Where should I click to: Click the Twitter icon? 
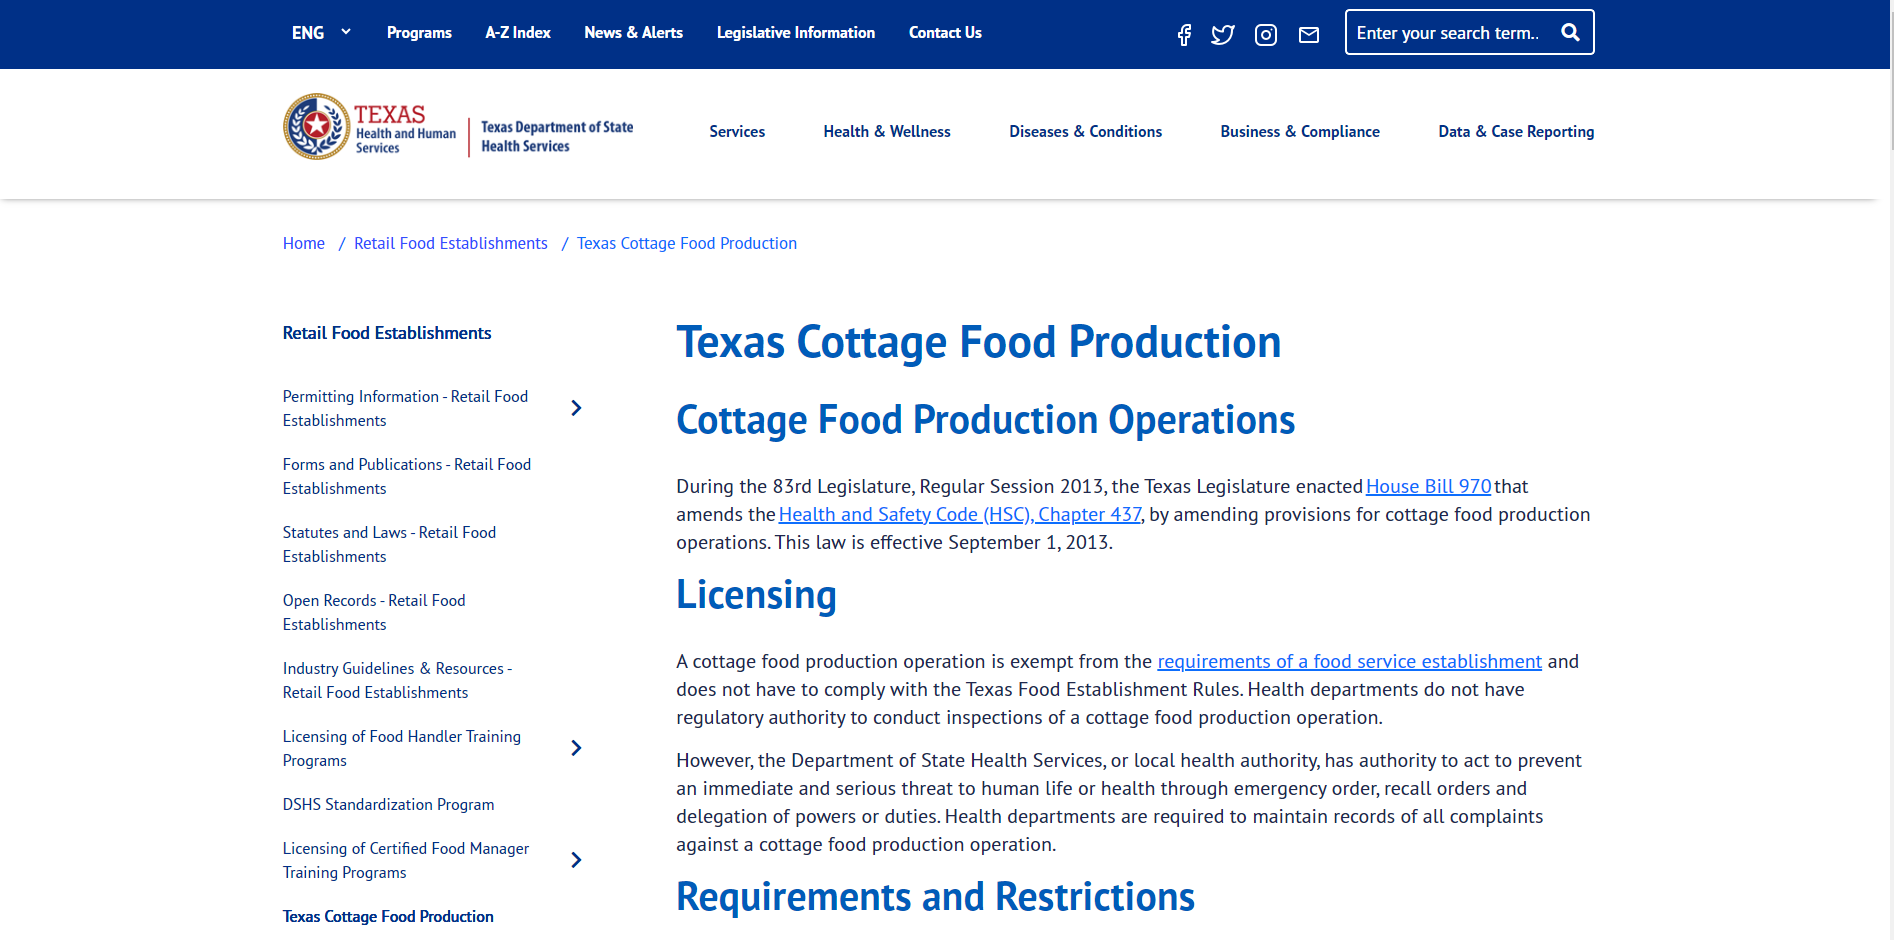(x=1223, y=33)
